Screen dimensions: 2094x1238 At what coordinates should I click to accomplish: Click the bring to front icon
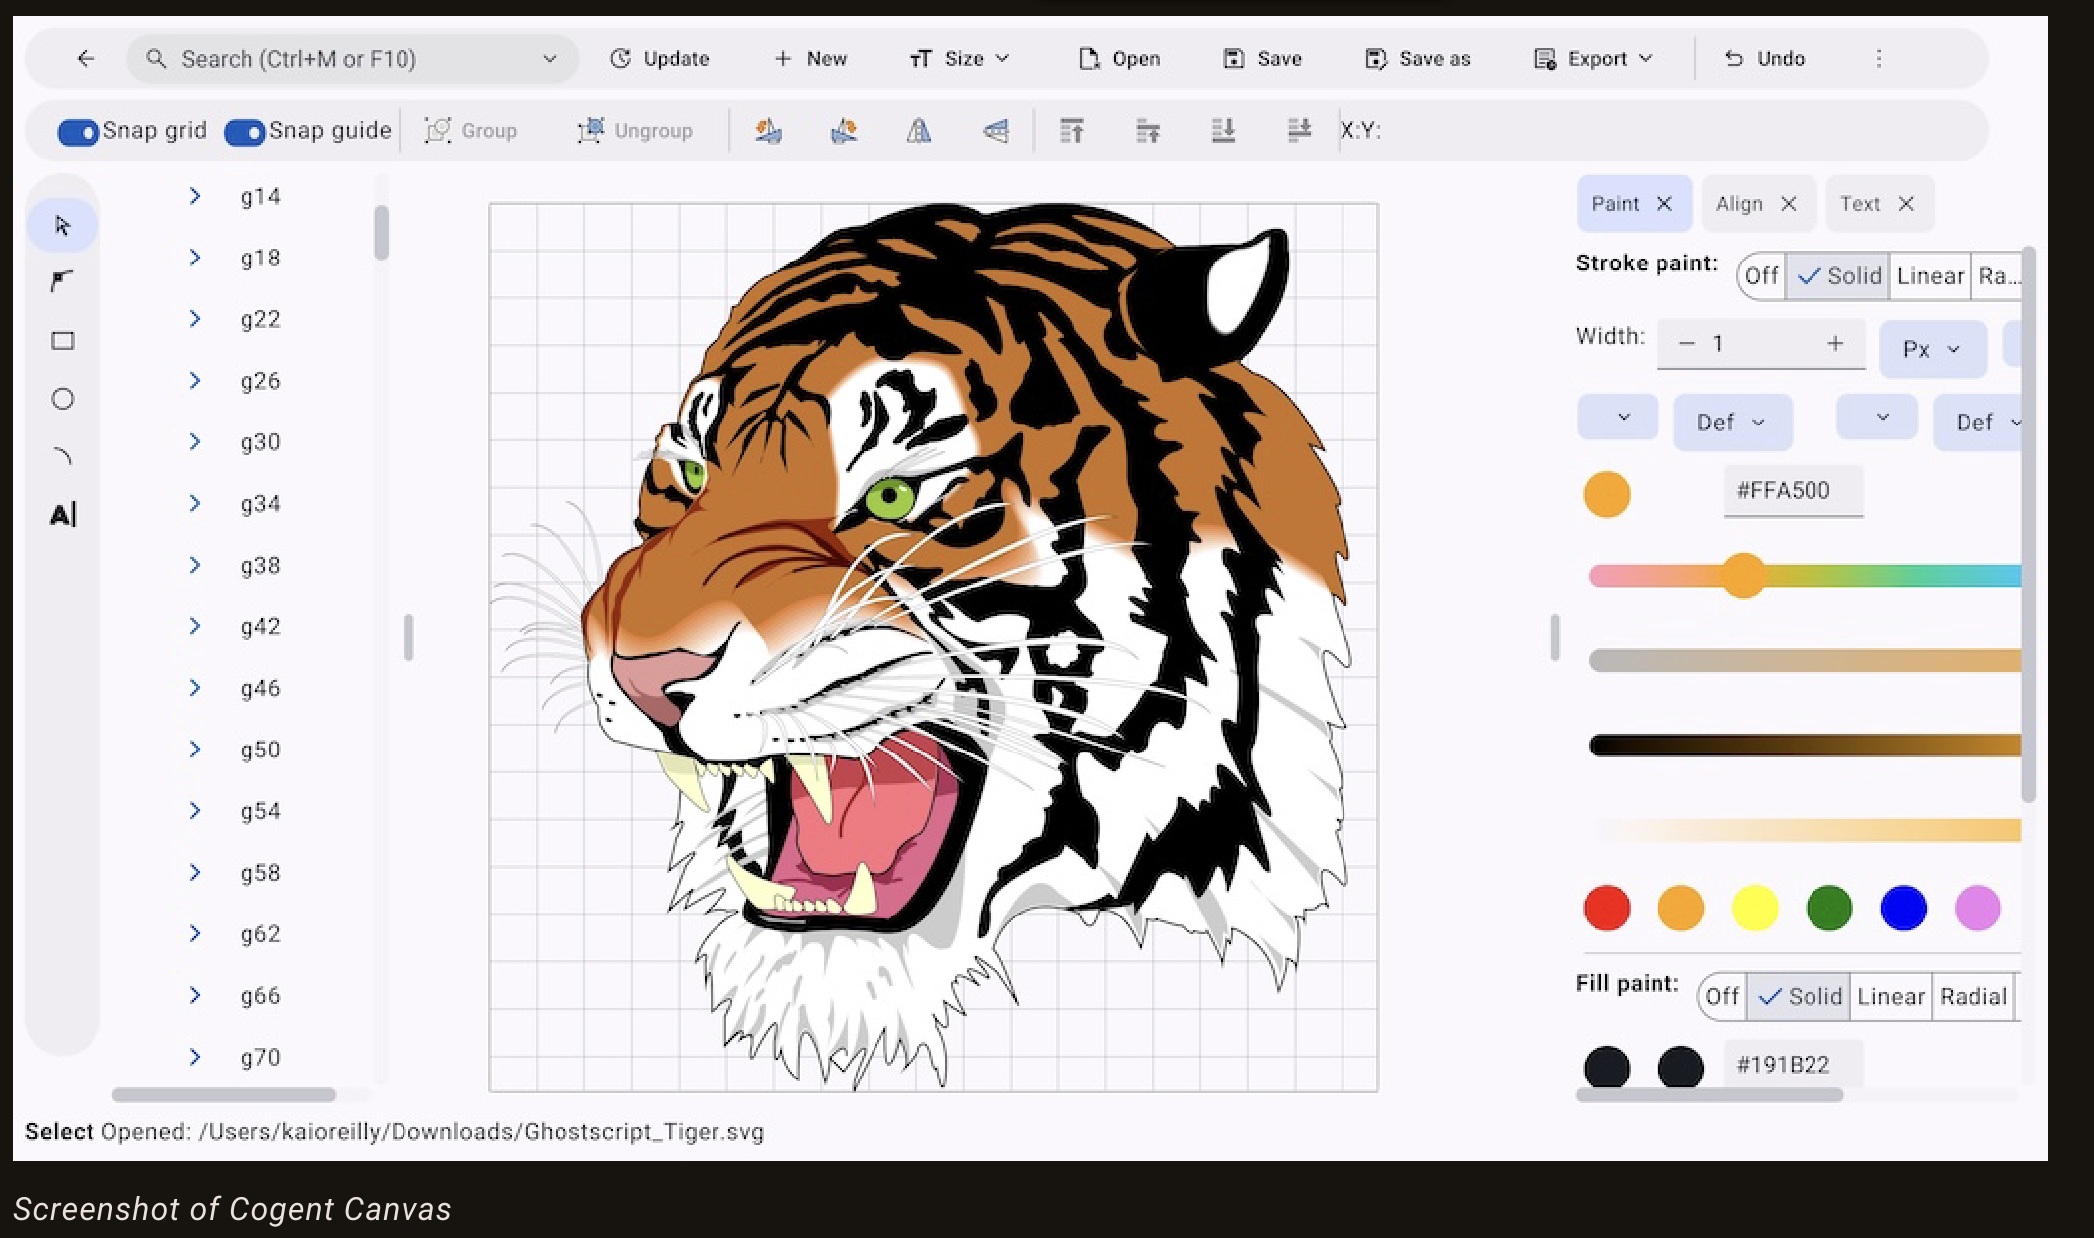[1071, 131]
